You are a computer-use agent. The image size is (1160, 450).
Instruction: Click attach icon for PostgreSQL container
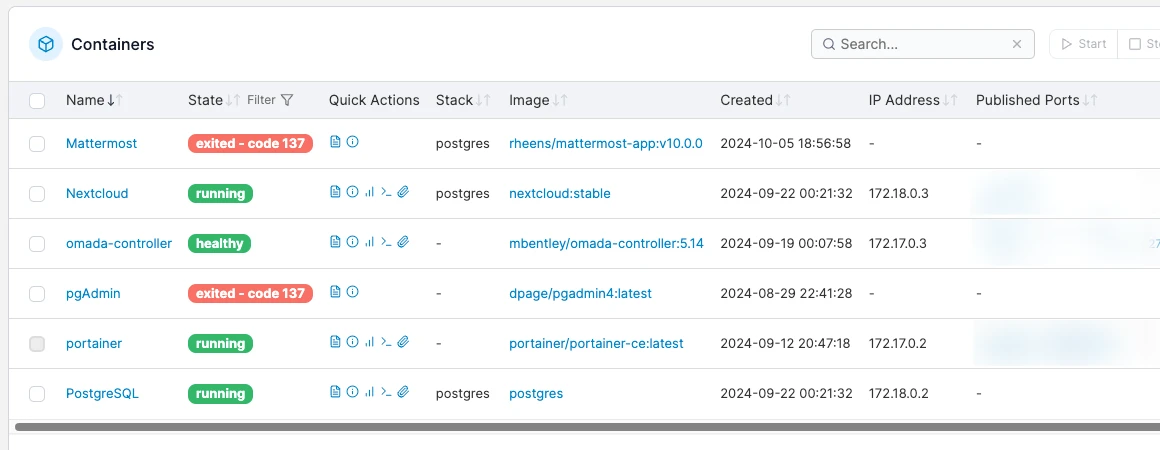click(403, 393)
